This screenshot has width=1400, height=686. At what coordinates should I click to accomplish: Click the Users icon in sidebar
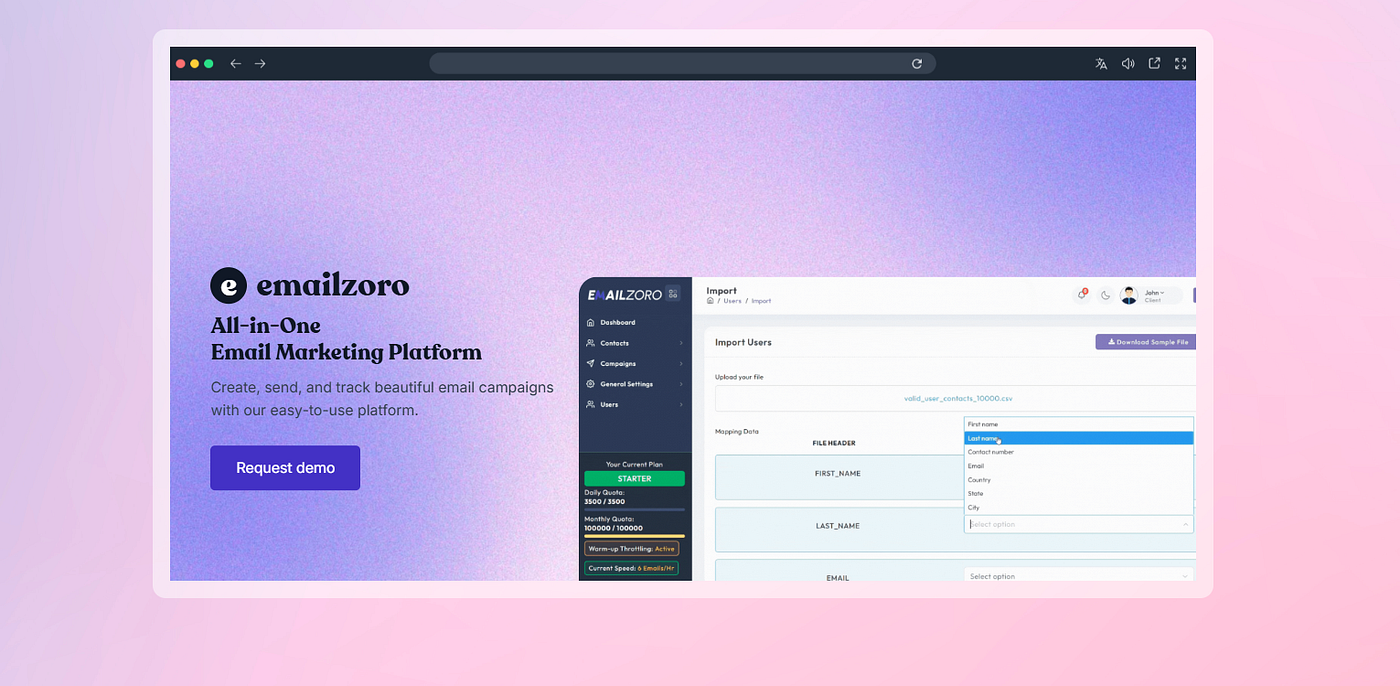click(x=591, y=405)
